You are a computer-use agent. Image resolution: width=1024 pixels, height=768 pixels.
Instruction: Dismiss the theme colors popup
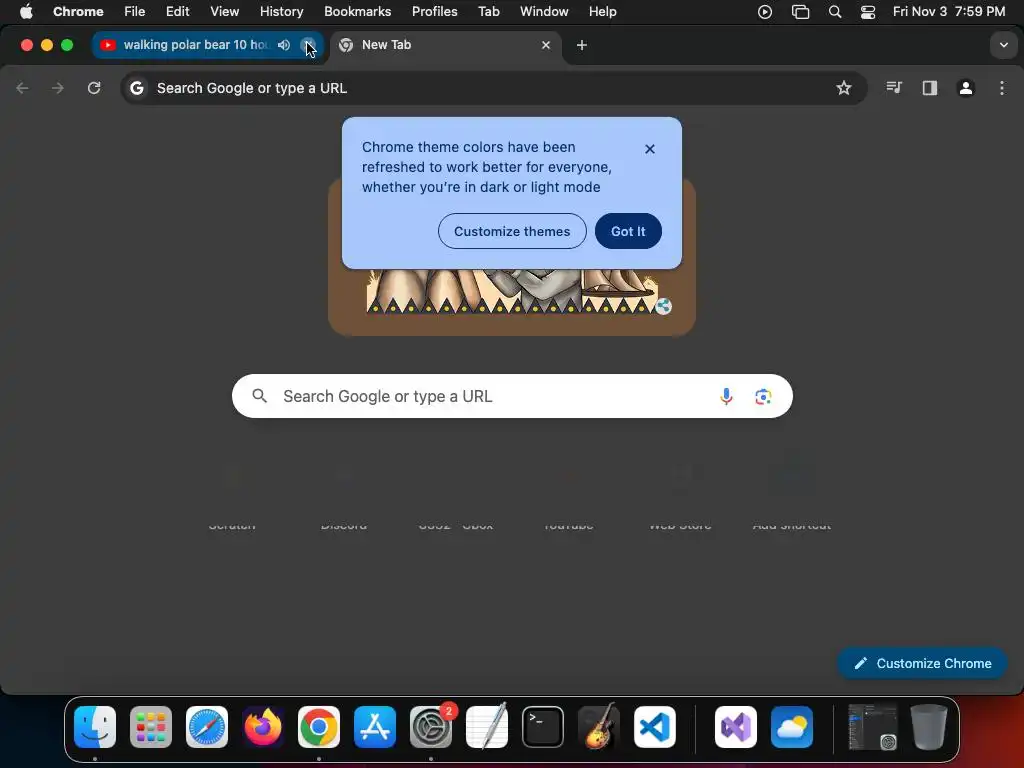[649, 149]
